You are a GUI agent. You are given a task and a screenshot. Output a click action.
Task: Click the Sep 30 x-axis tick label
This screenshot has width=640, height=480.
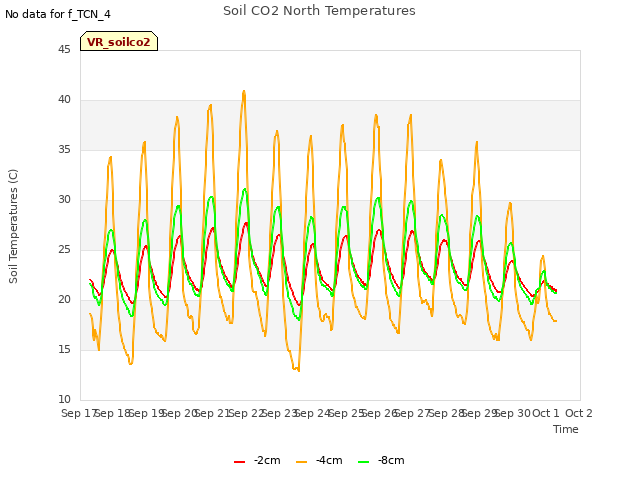click(512, 413)
